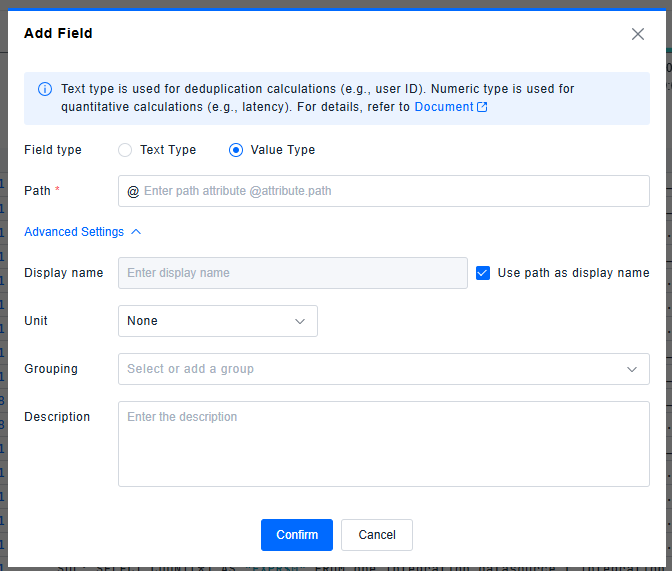
Task: Click the Display name input box
Action: [292, 273]
